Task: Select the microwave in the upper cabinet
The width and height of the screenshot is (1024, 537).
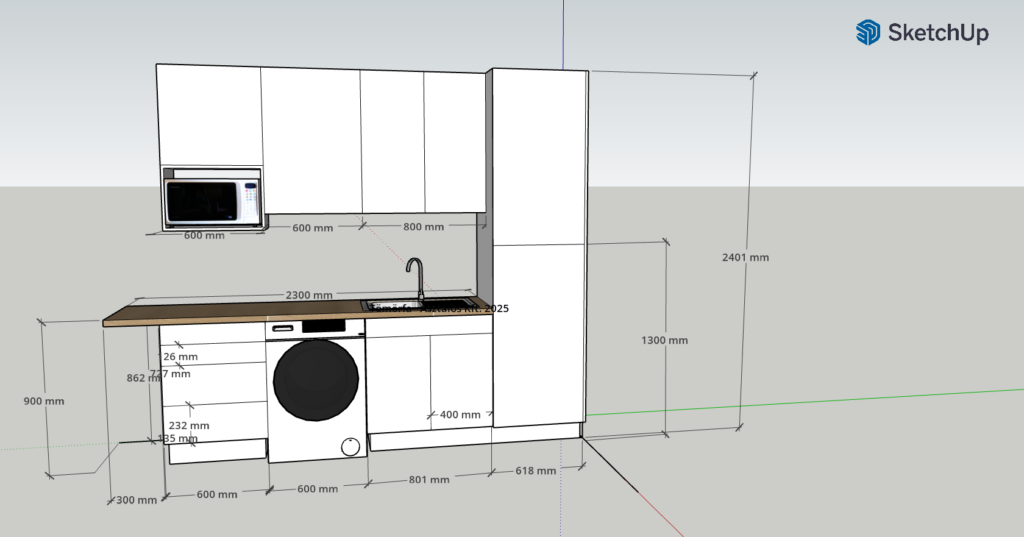Action: point(212,202)
